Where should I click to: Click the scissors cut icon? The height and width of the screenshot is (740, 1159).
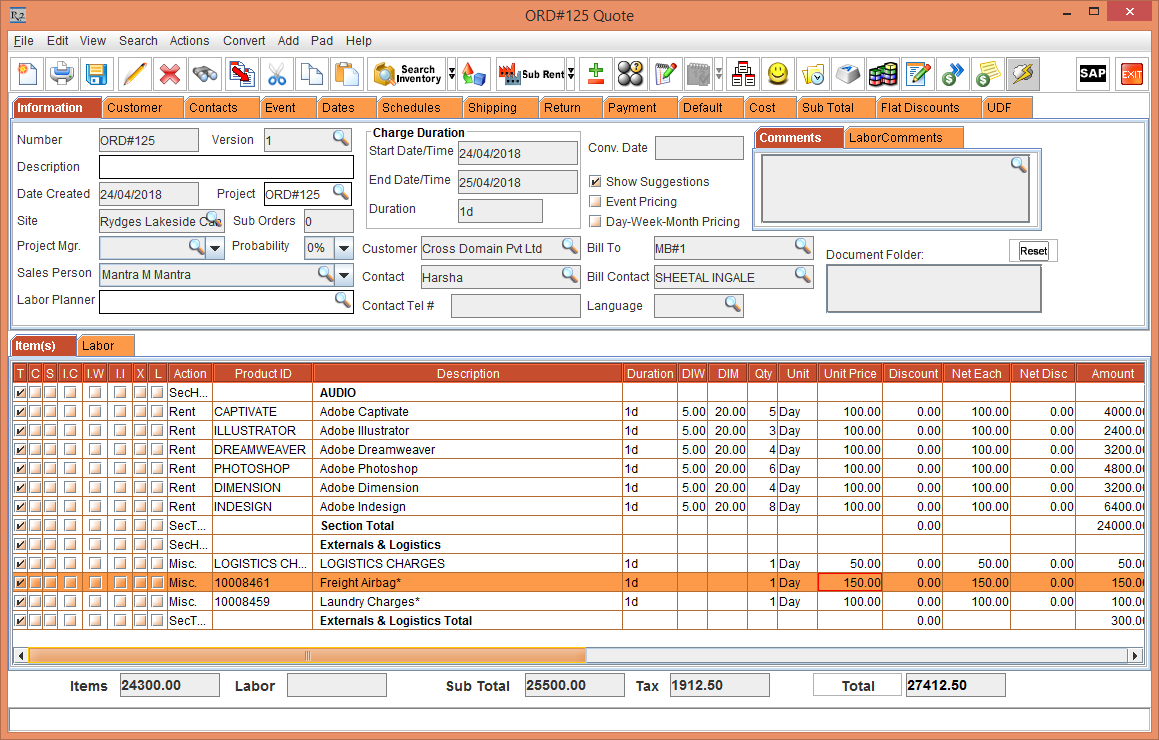point(277,74)
